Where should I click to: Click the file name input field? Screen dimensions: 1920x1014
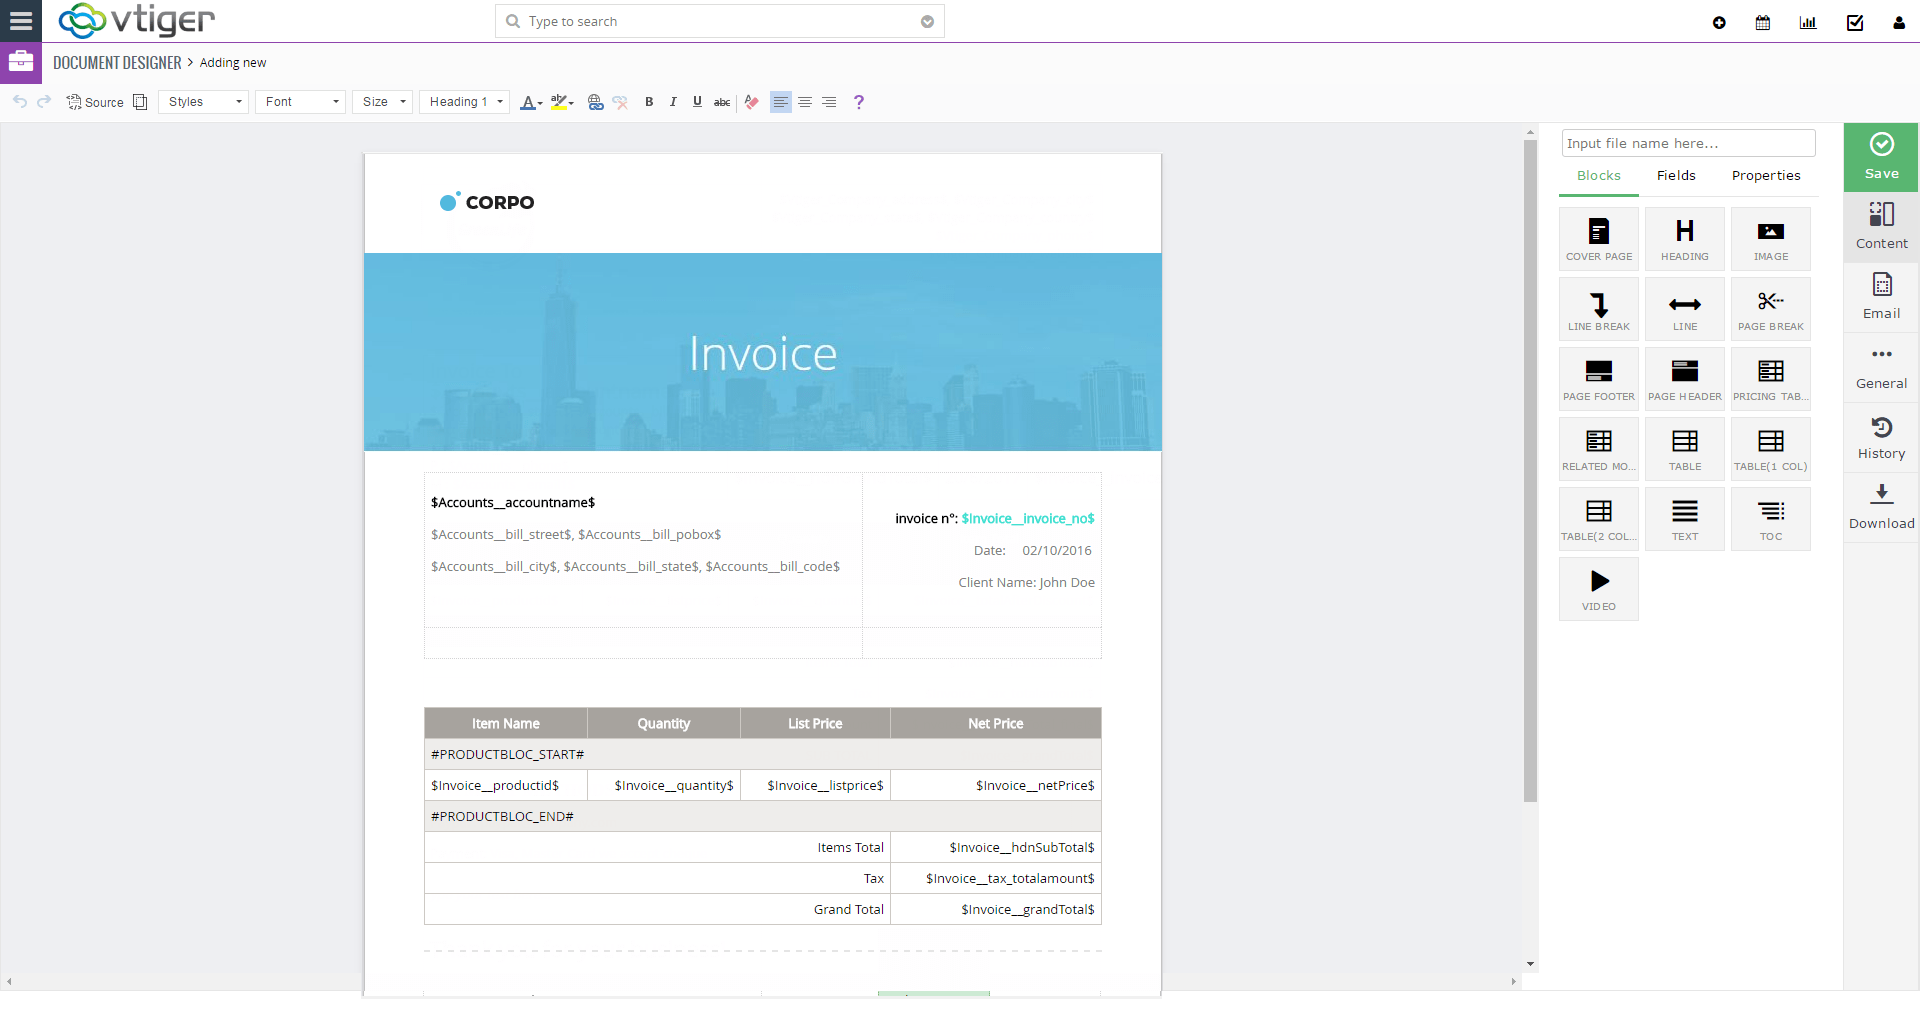1688,143
